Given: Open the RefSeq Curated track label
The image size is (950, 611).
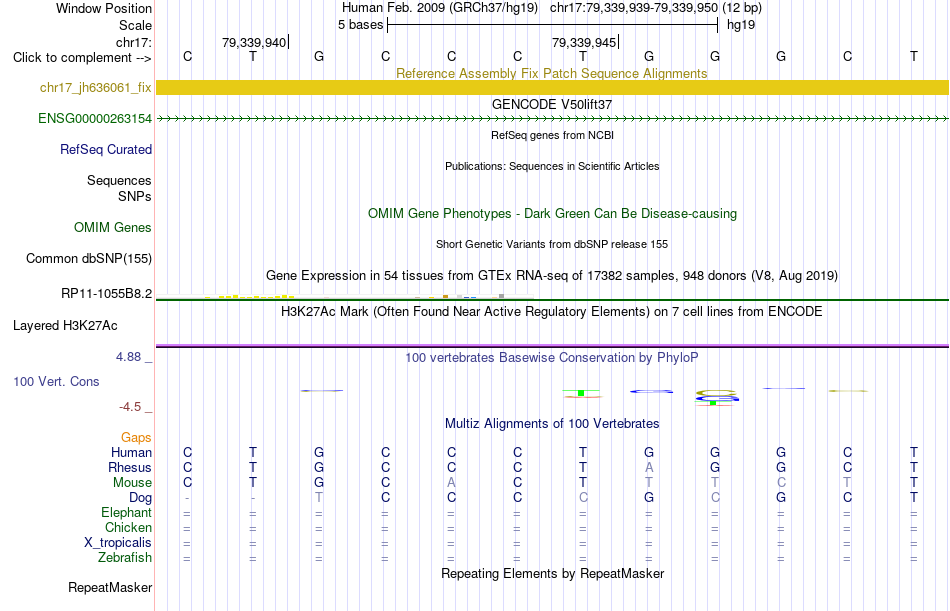Looking at the screenshot, I should tap(106, 149).
